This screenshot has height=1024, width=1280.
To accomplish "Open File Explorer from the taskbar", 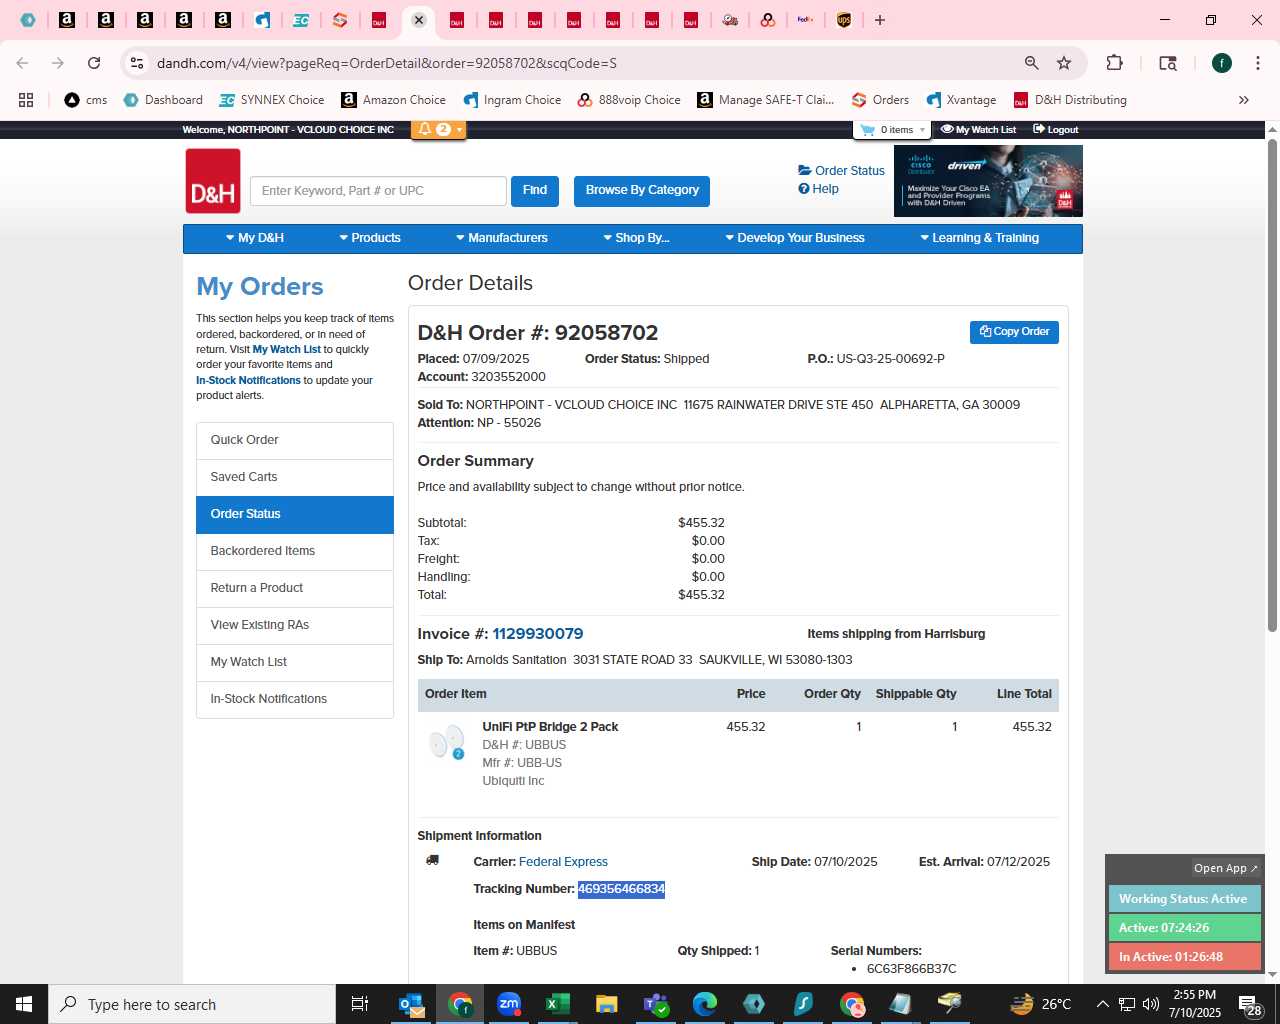I will pyautogui.click(x=606, y=1004).
